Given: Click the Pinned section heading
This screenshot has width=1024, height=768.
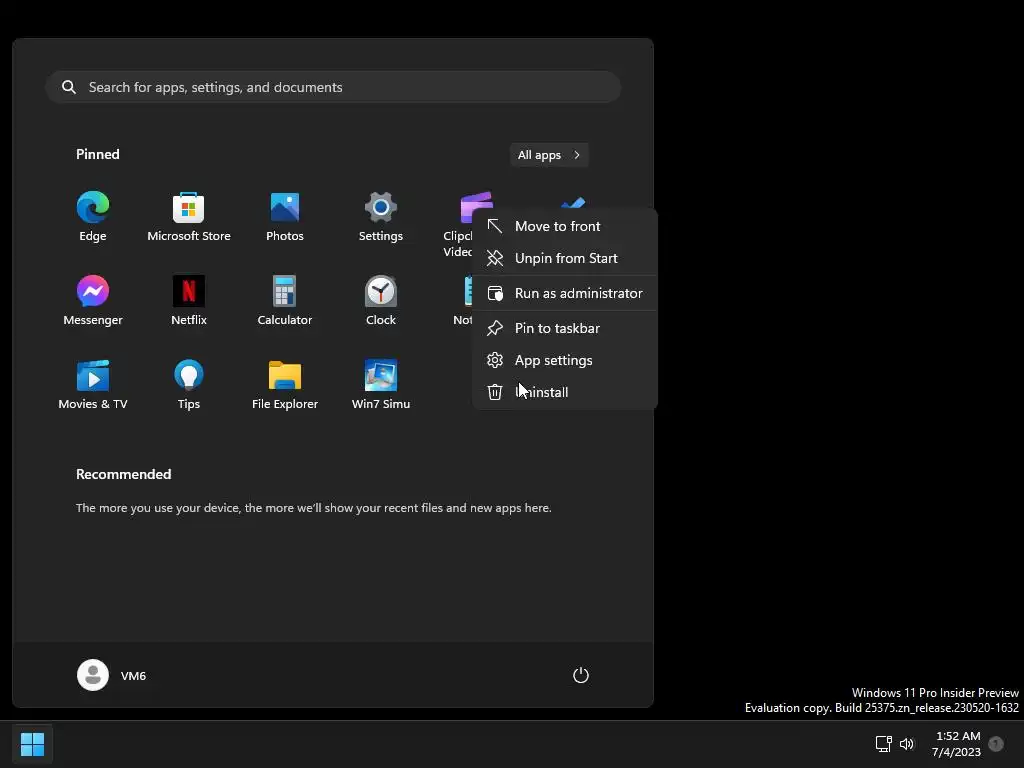Looking at the screenshot, I should coord(98,154).
